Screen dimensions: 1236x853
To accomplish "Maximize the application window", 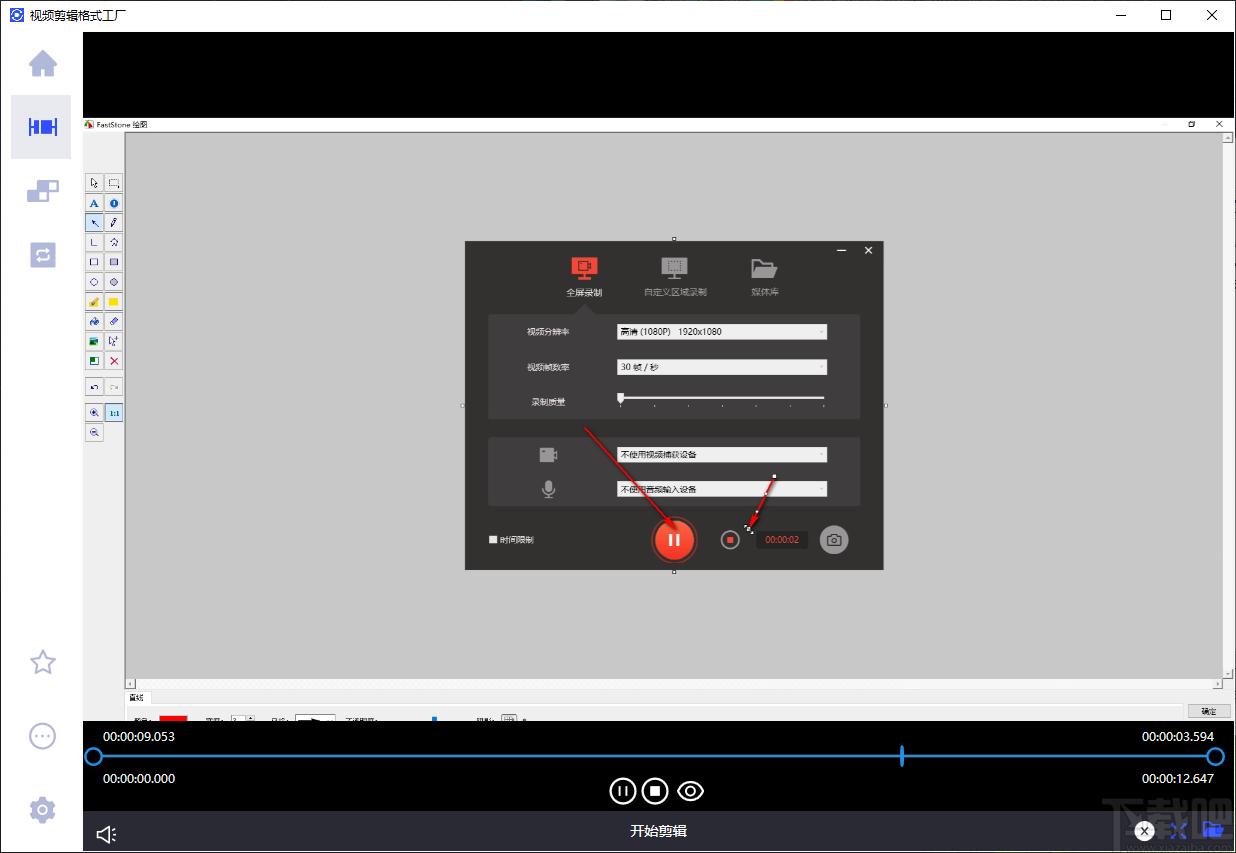I will coord(1166,15).
